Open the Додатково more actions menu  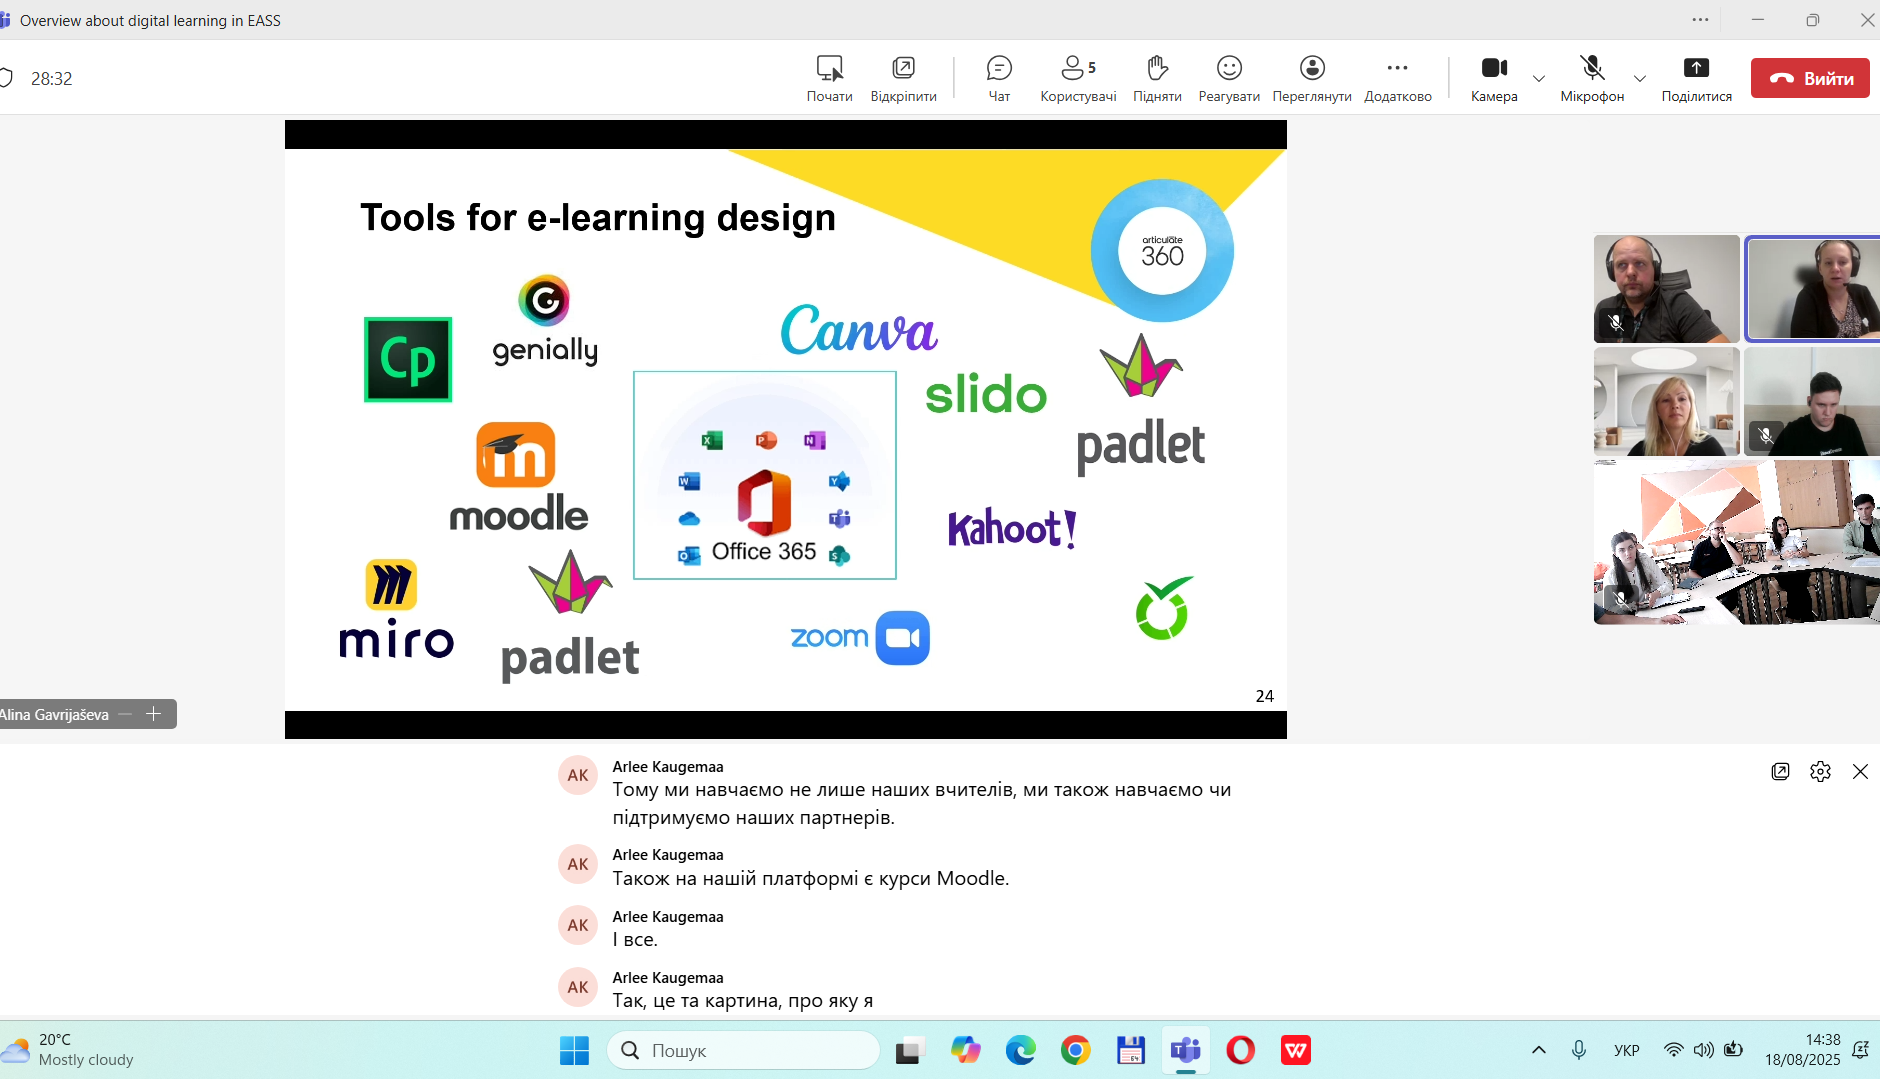1398,78
